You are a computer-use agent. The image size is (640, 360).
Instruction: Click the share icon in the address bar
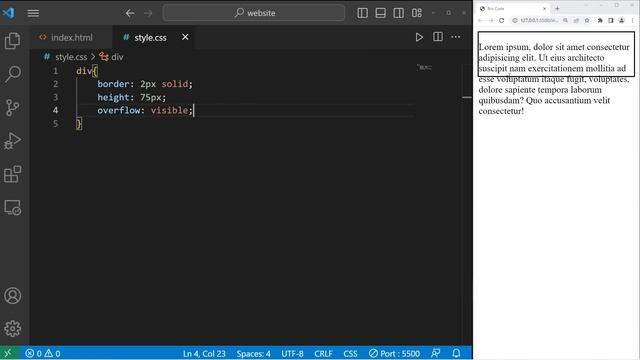(576, 20)
